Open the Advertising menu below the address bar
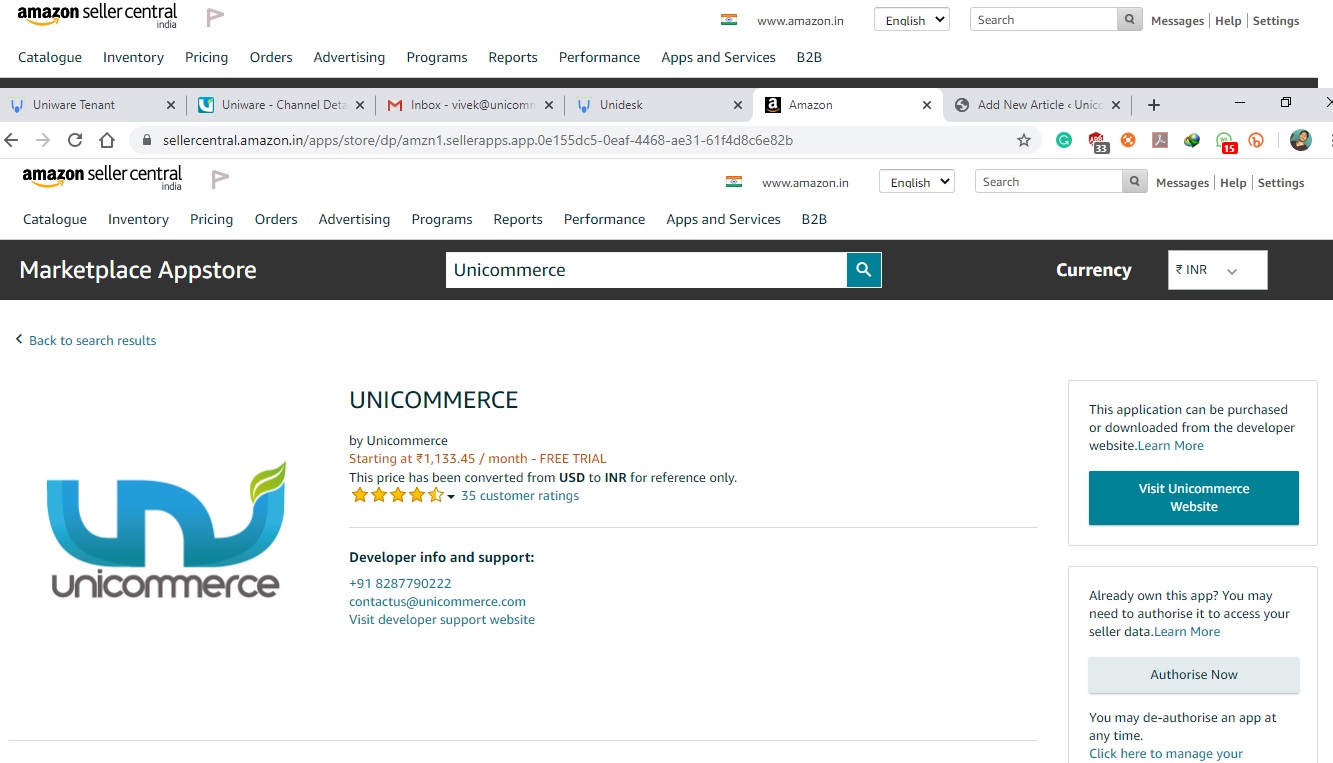Screen dimensions: 1333x763 pyautogui.click(x=354, y=220)
